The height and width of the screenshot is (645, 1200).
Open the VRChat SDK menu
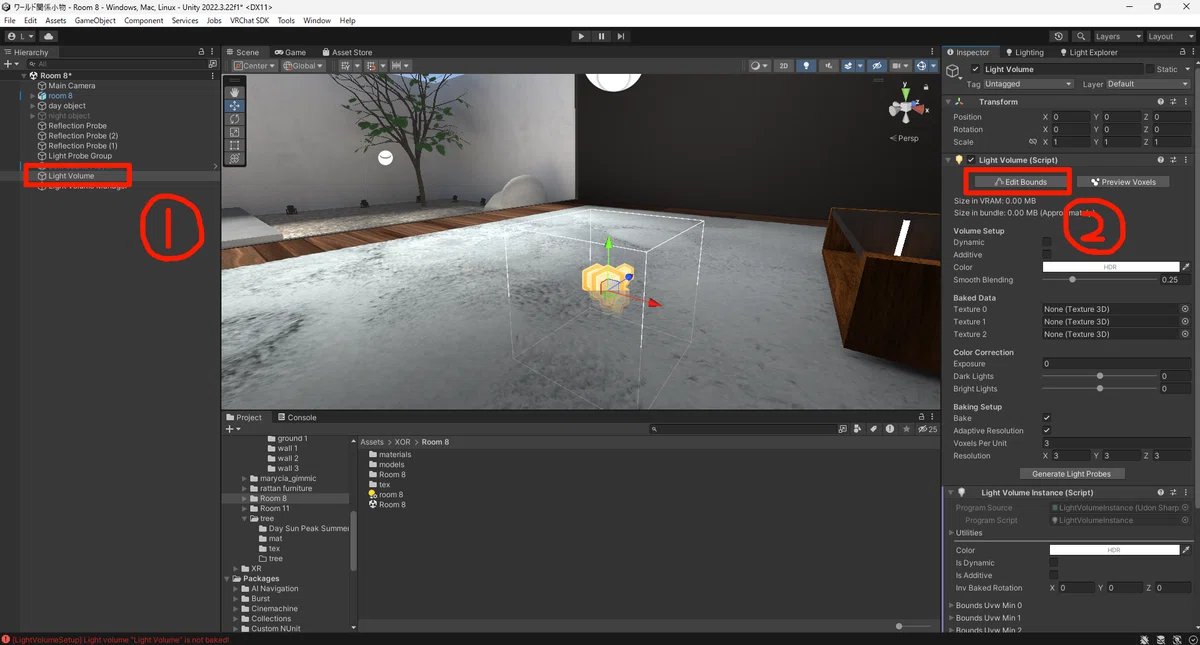tap(249, 20)
